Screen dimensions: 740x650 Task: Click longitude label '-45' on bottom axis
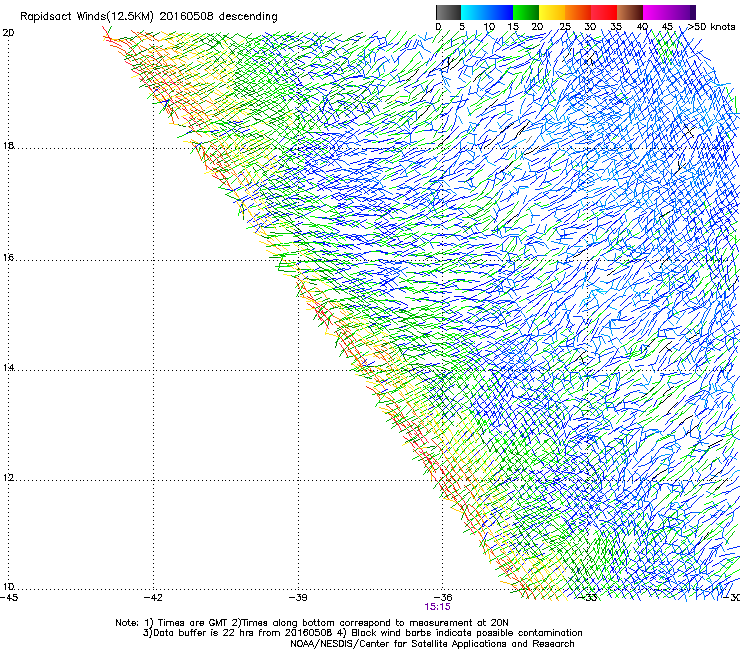(x=9, y=598)
